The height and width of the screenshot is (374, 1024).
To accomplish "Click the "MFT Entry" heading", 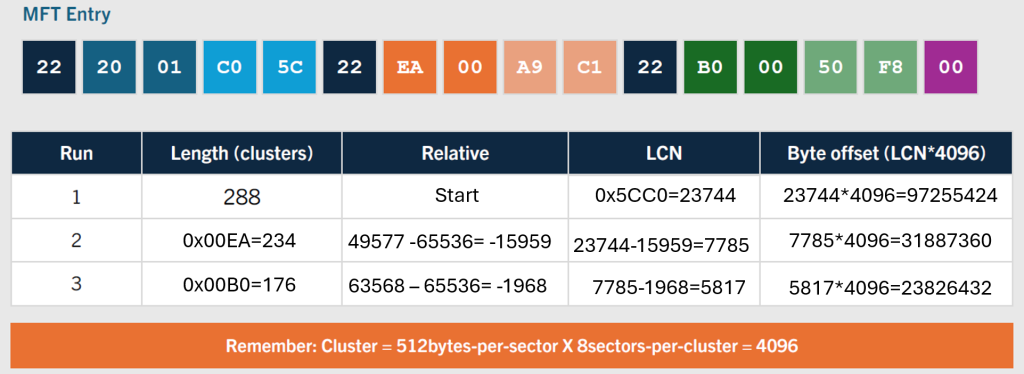I will [x=67, y=14].
